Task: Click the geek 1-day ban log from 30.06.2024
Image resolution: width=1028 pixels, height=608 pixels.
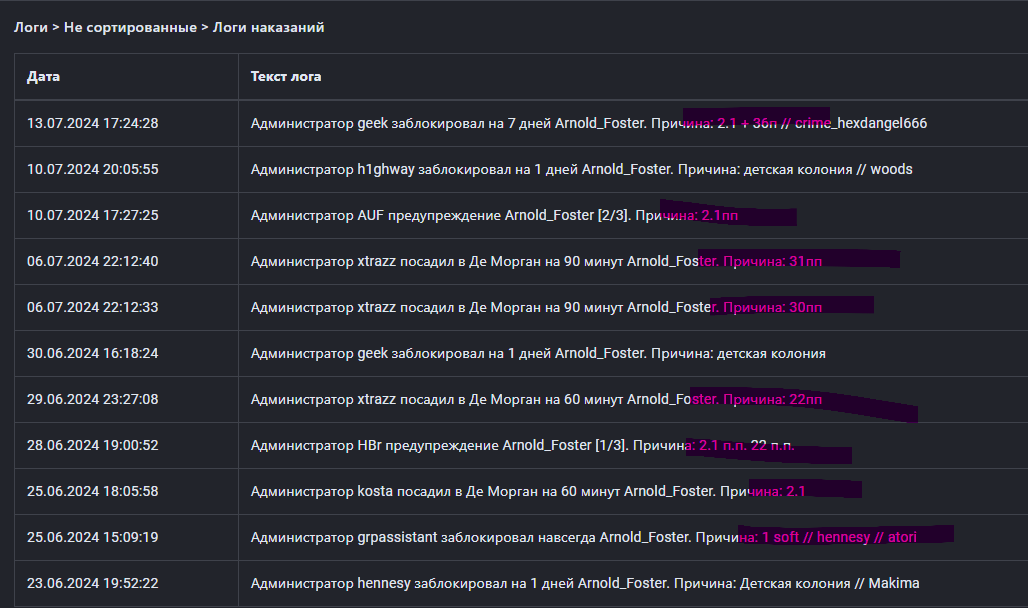Action: point(538,354)
